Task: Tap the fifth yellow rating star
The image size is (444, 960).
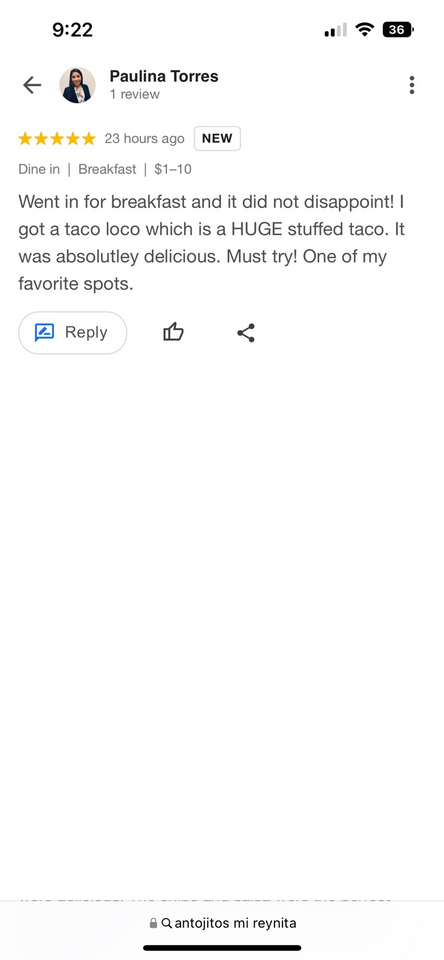Action: click(x=89, y=138)
